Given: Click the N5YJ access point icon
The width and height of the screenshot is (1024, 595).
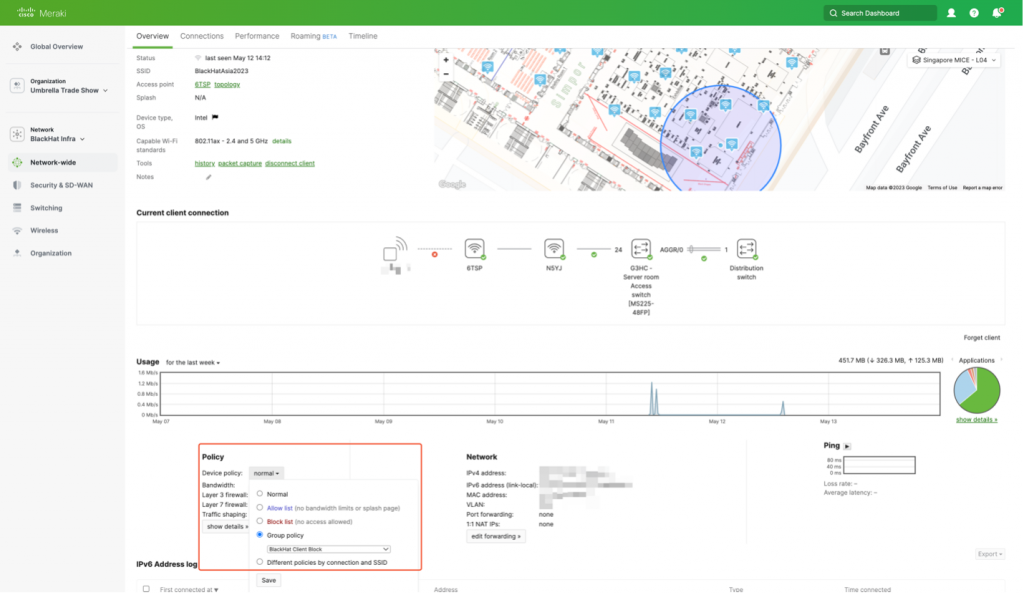Looking at the screenshot, I should point(554,249).
